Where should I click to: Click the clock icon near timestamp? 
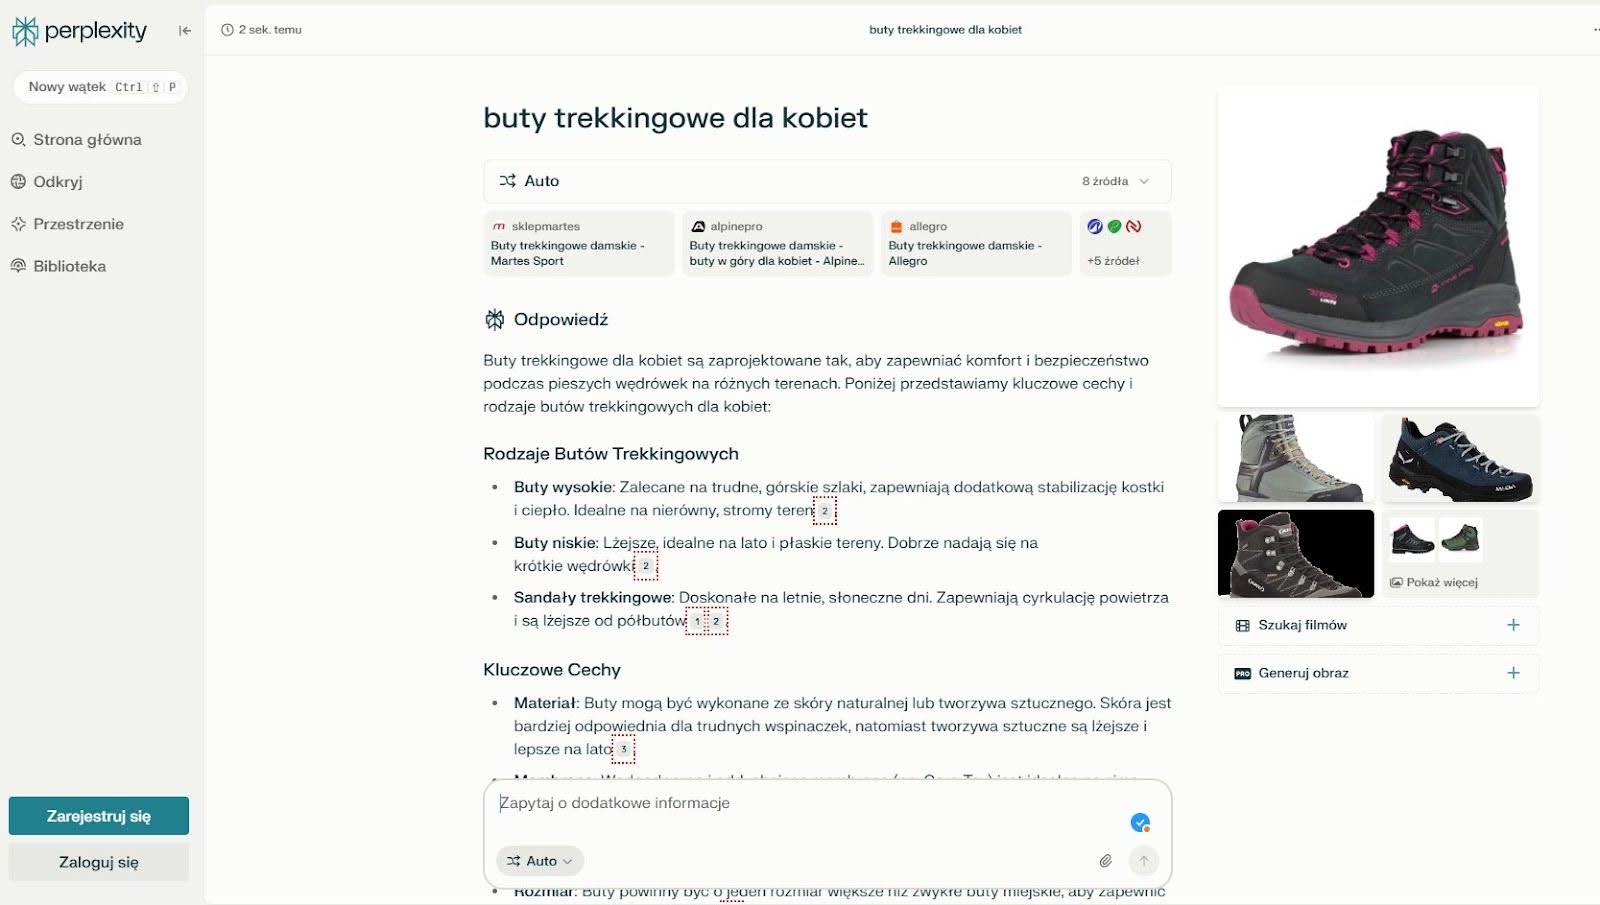227,30
